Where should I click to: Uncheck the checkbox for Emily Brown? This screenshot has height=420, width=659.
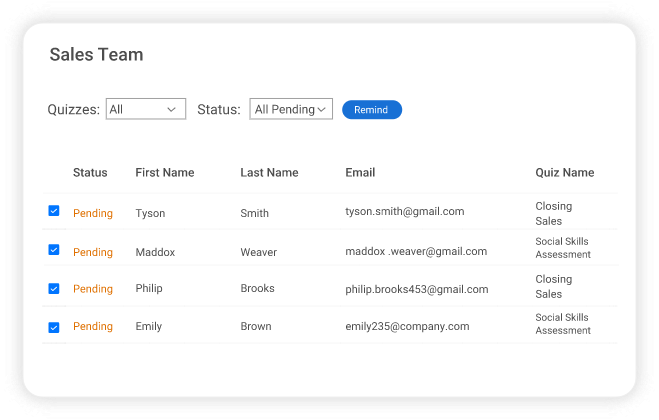point(54,327)
